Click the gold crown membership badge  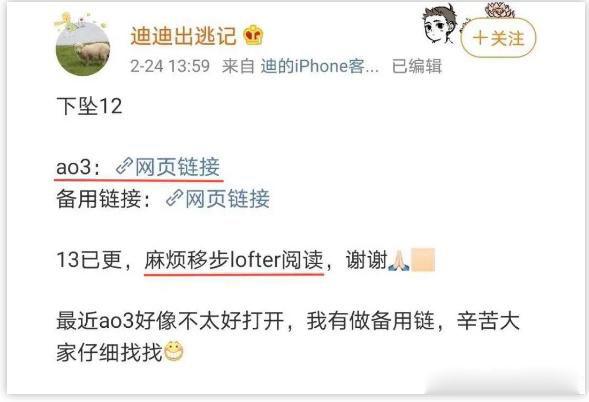click(x=254, y=35)
